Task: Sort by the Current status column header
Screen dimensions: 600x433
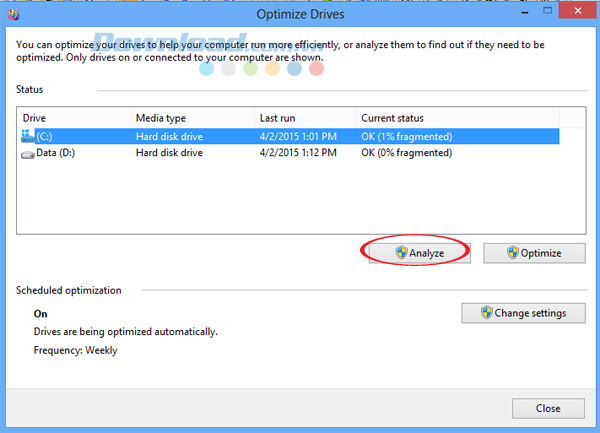Action: click(457, 118)
